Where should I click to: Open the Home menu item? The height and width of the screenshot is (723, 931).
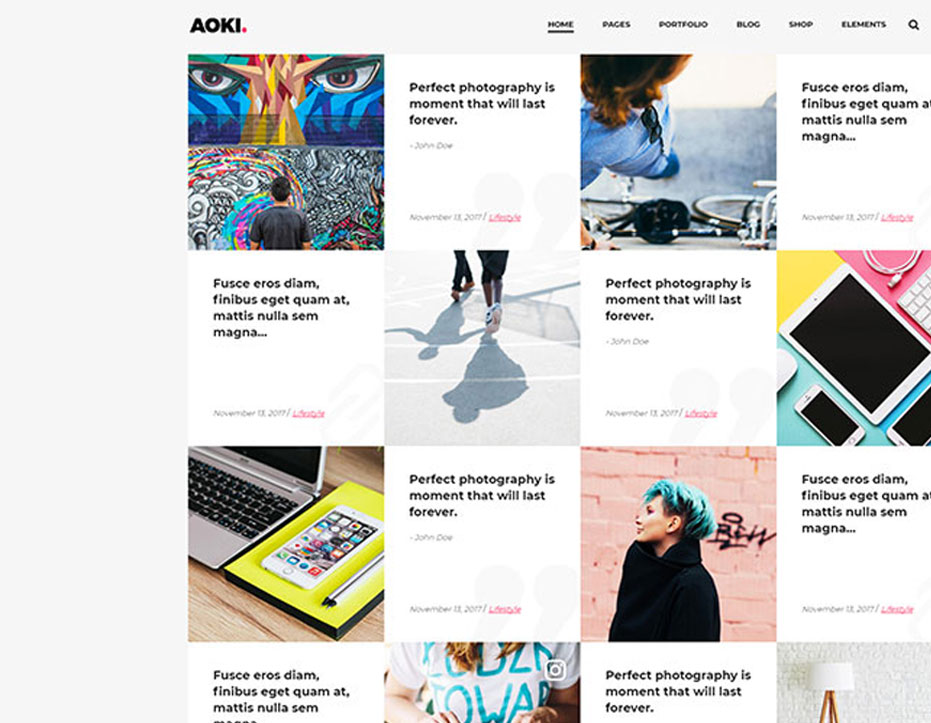pyautogui.click(x=560, y=24)
